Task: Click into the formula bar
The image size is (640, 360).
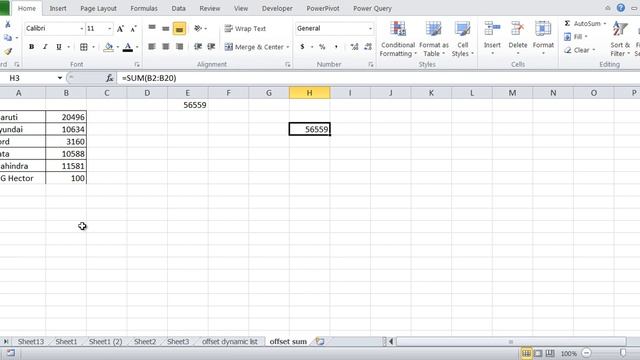Action: 378,78
